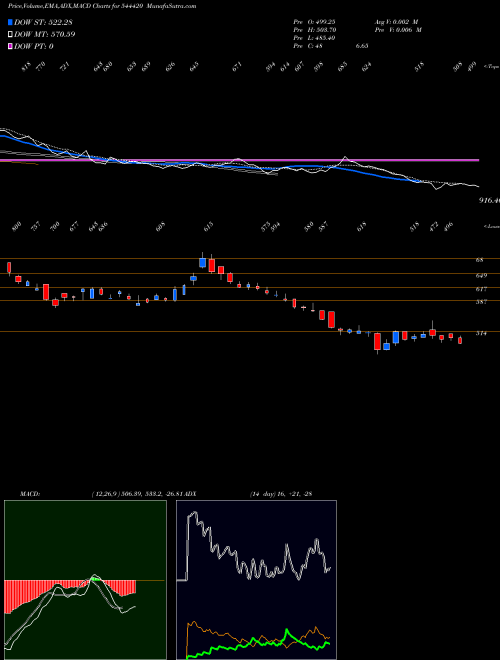Click the first red candlestick at chart start
500x660 pixels.
(x=9, y=267)
